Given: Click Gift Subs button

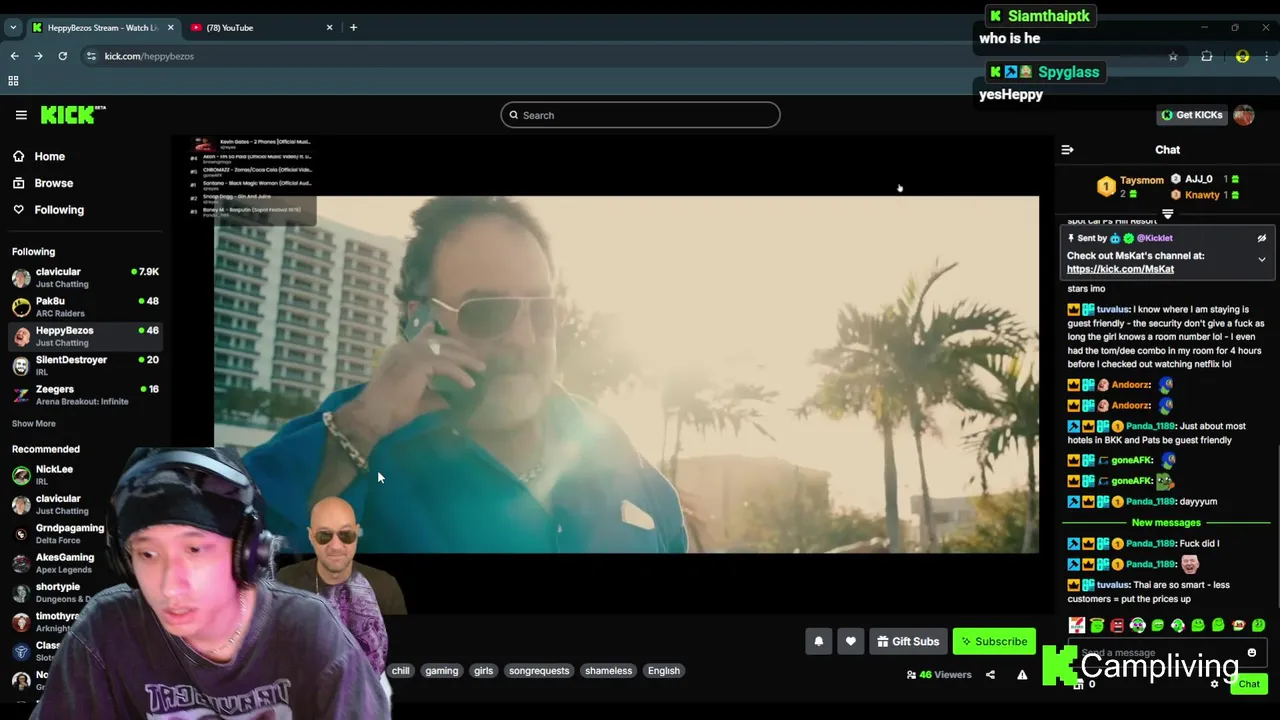Looking at the screenshot, I should point(908,642).
